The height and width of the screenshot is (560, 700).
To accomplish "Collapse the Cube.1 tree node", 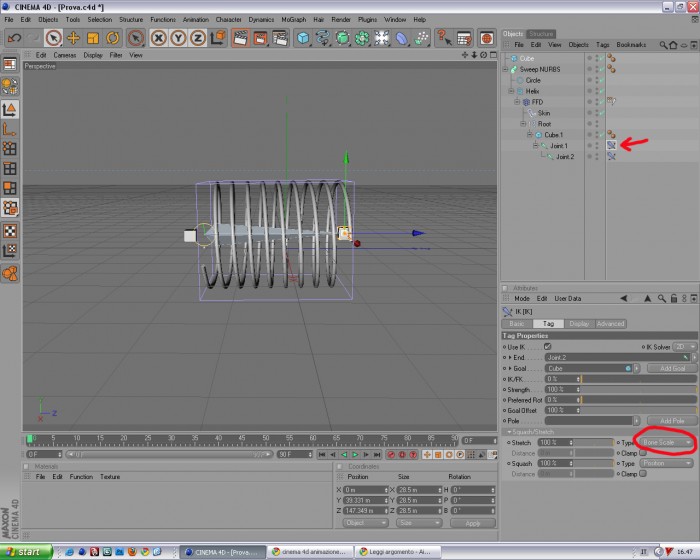I will pos(530,134).
